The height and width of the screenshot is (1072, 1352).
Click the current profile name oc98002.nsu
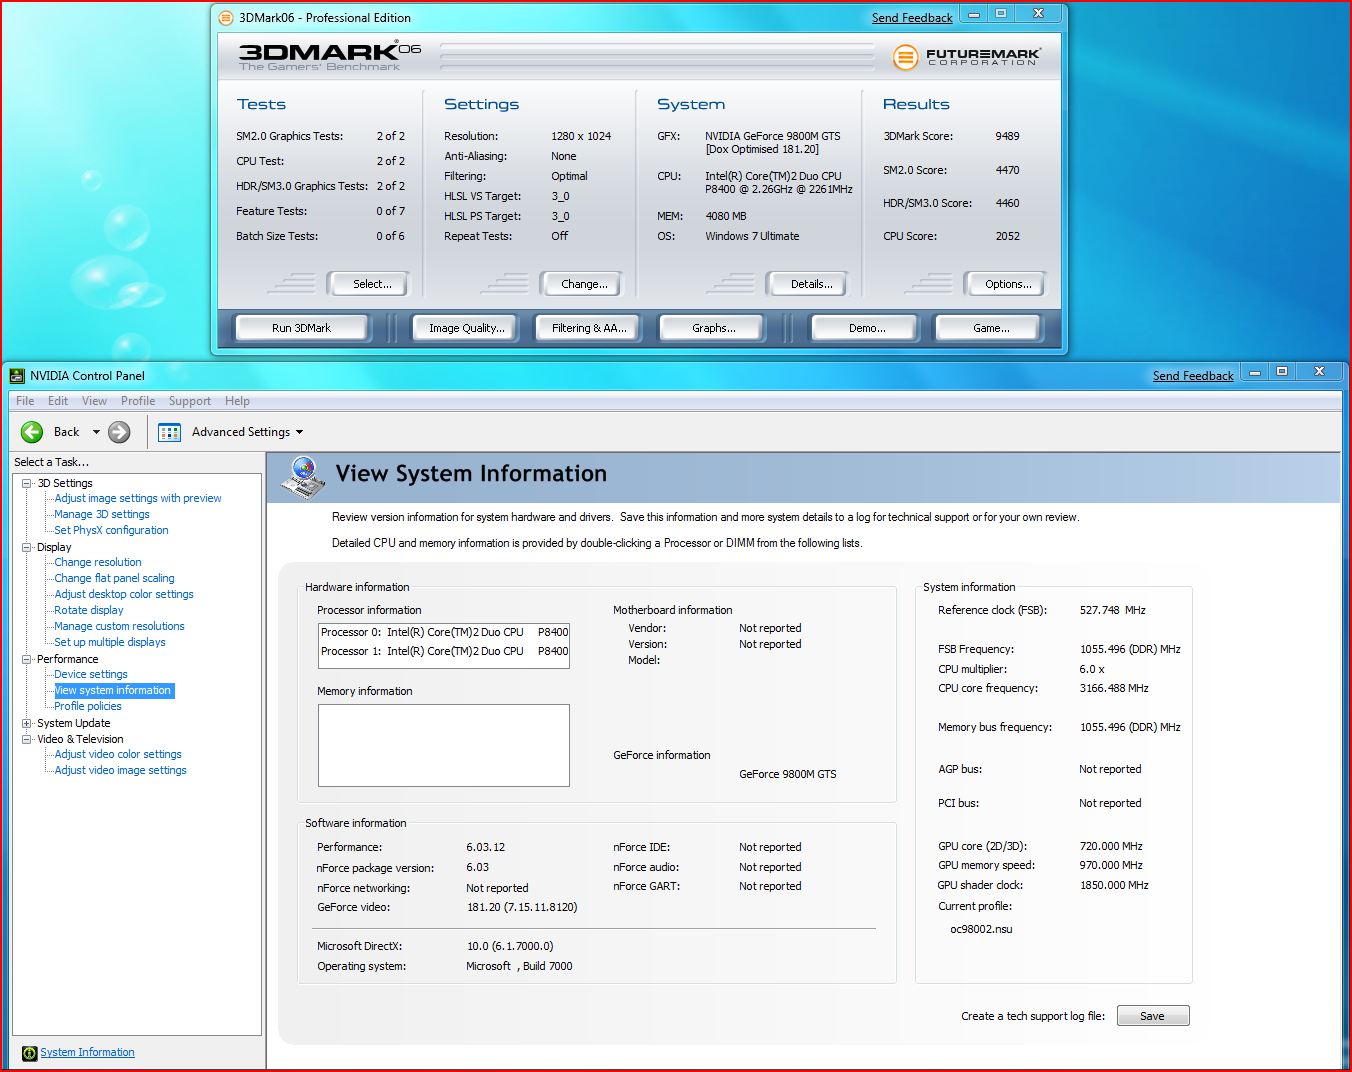click(x=981, y=929)
